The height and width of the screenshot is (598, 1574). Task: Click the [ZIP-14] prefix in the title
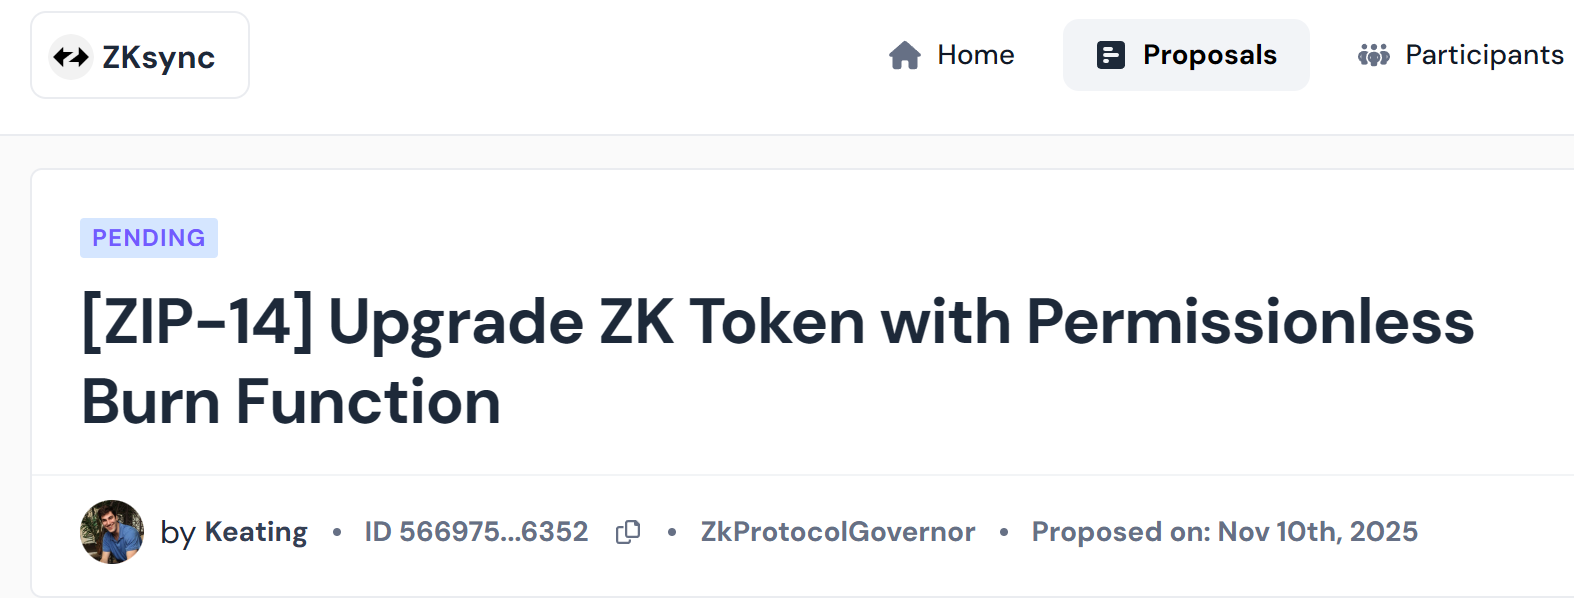[197, 323]
